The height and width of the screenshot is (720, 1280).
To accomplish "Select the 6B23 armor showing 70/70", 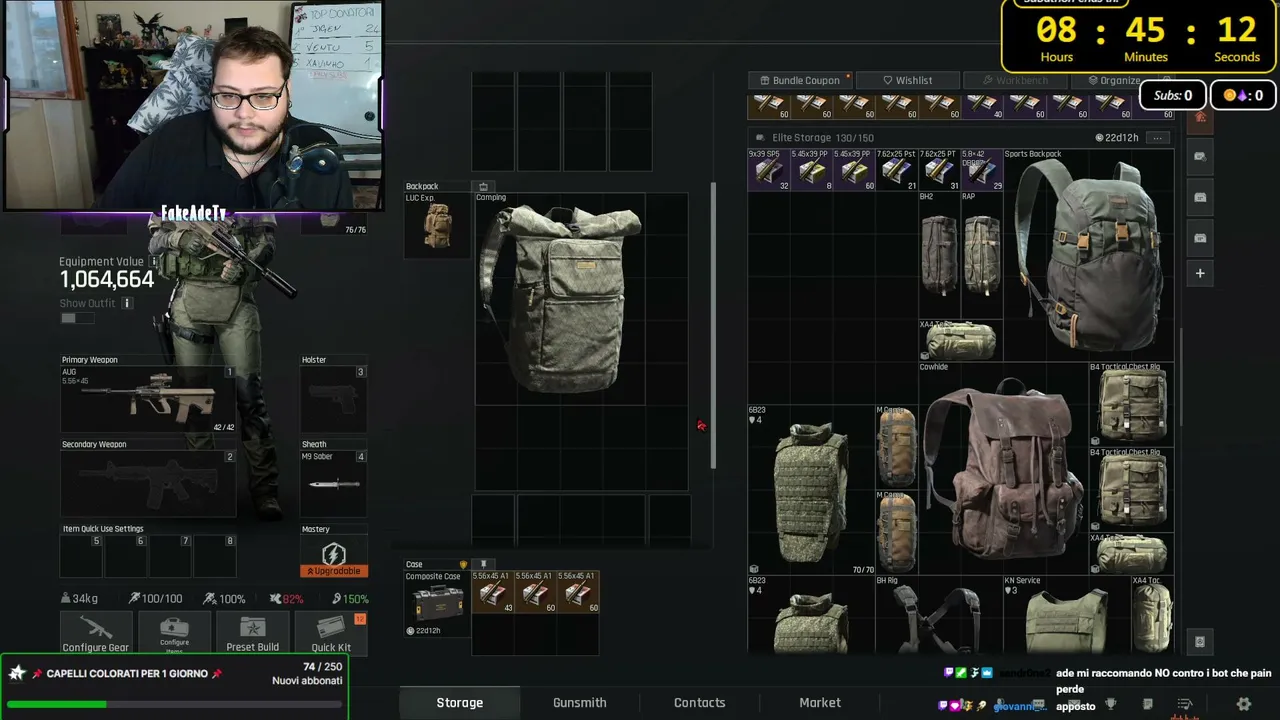I will [x=811, y=490].
